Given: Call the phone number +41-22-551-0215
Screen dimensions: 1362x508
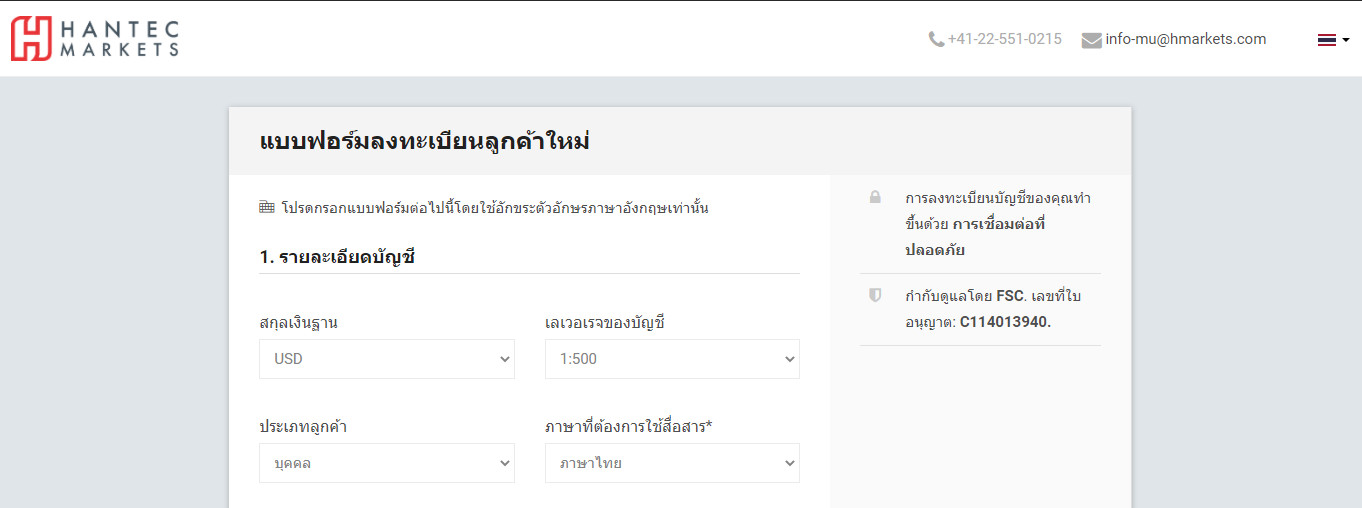Looking at the screenshot, I should point(1005,40).
